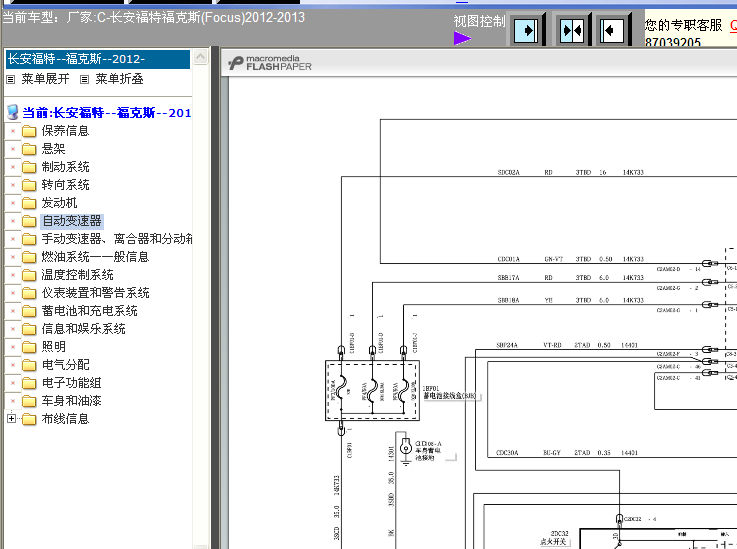Open the 蓄电池和充电系统 category

89,311
